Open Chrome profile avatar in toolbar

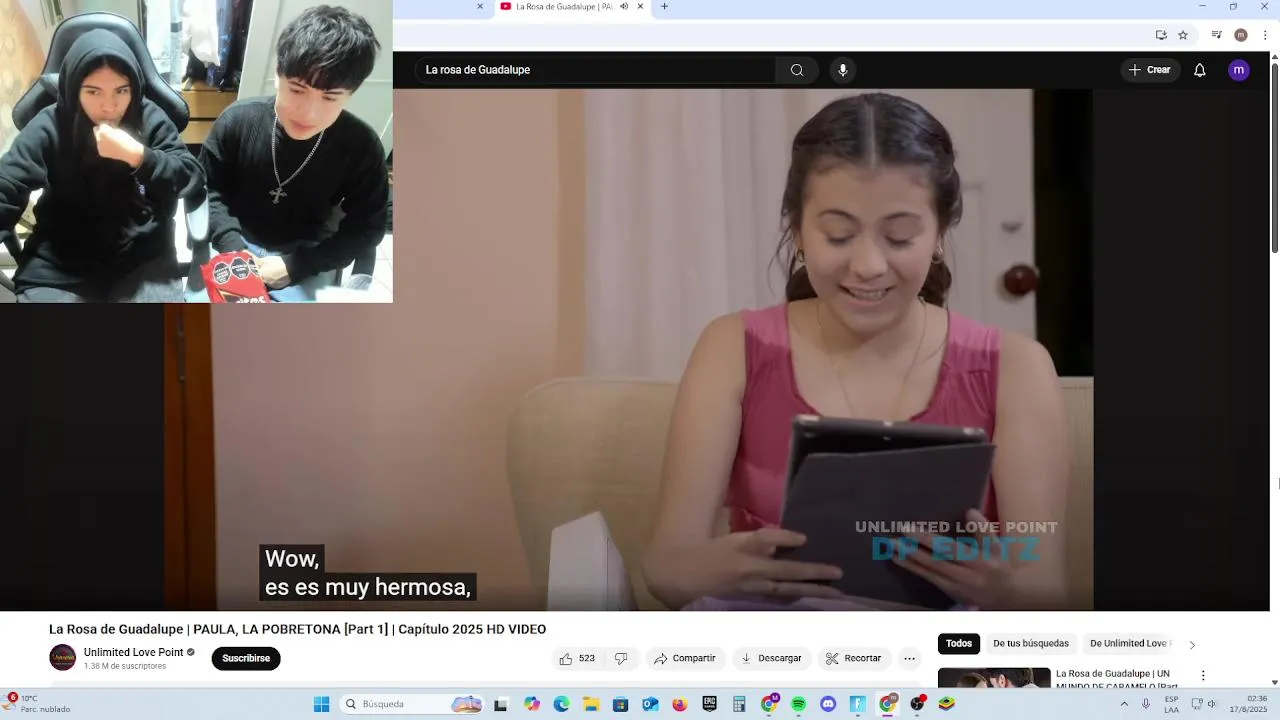pyautogui.click(x=1241, y=35)
